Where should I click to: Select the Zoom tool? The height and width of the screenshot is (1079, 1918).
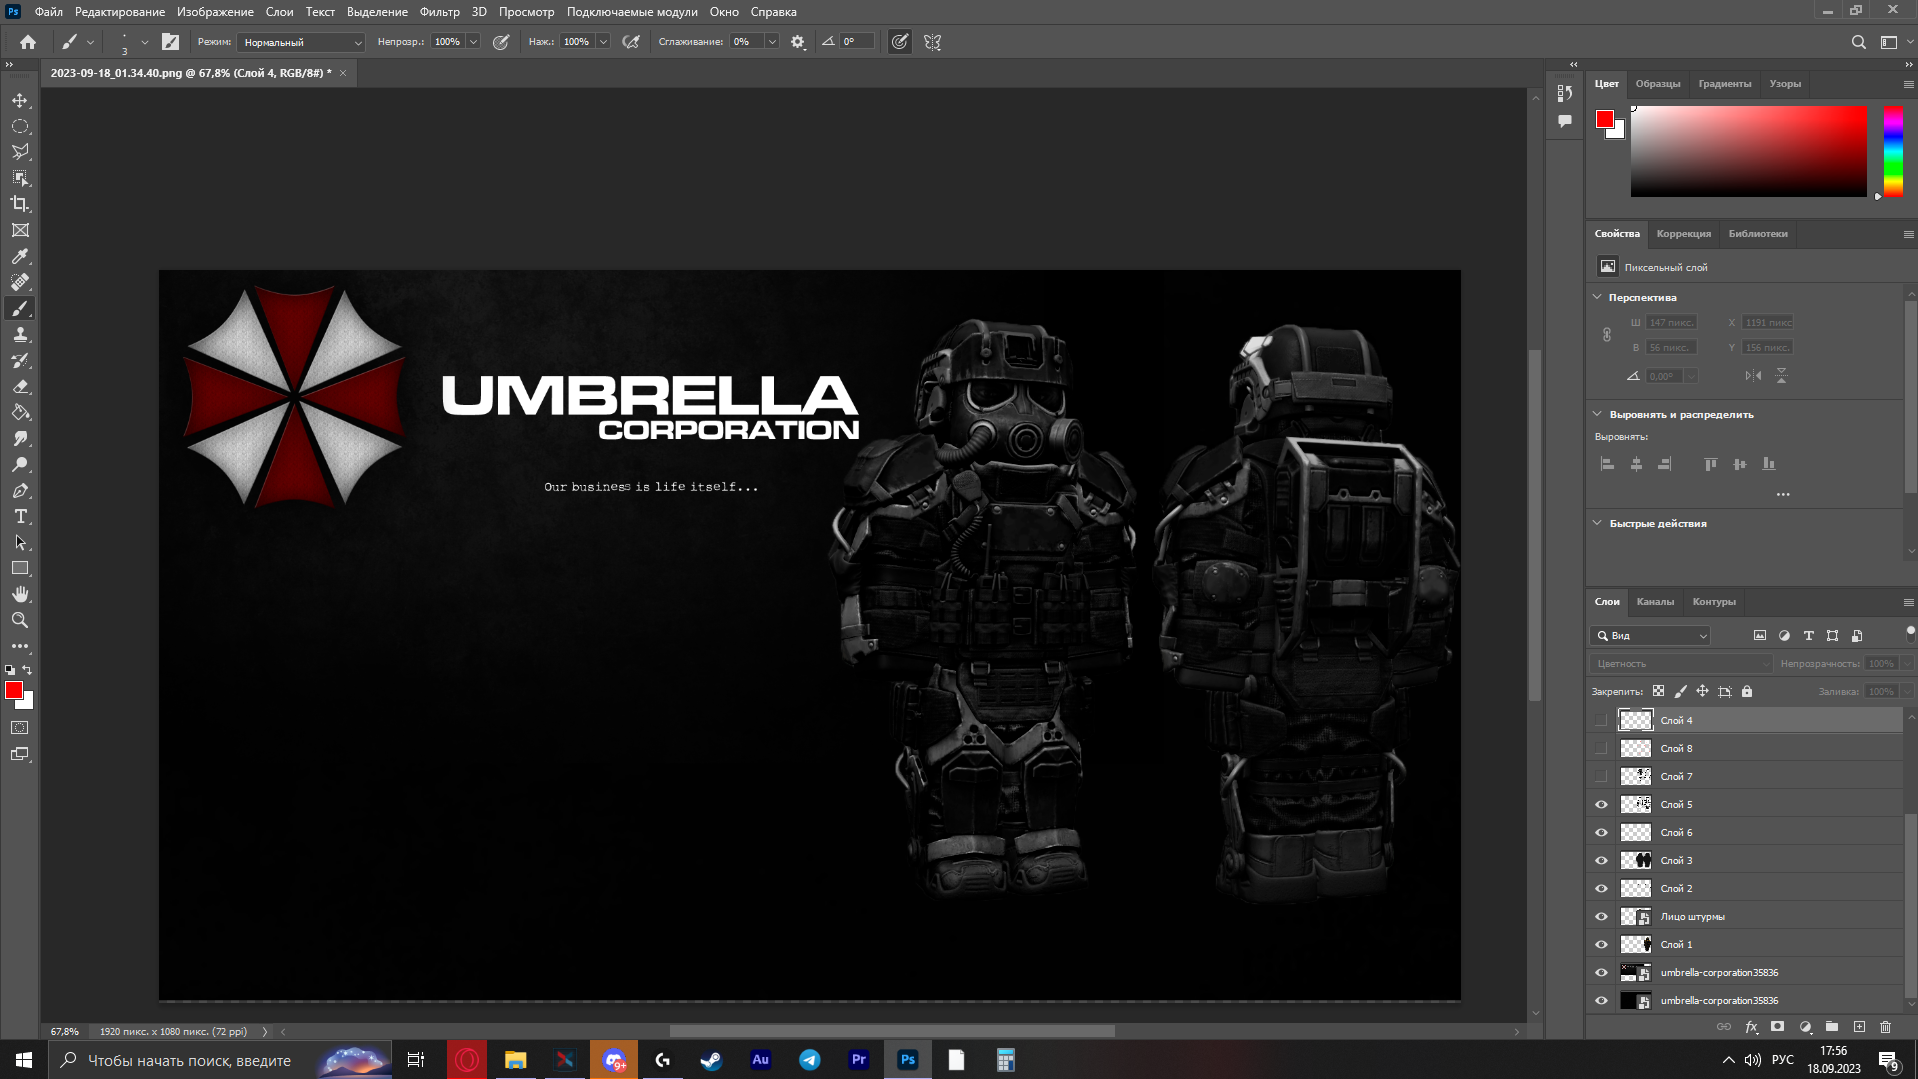[20, 620]
